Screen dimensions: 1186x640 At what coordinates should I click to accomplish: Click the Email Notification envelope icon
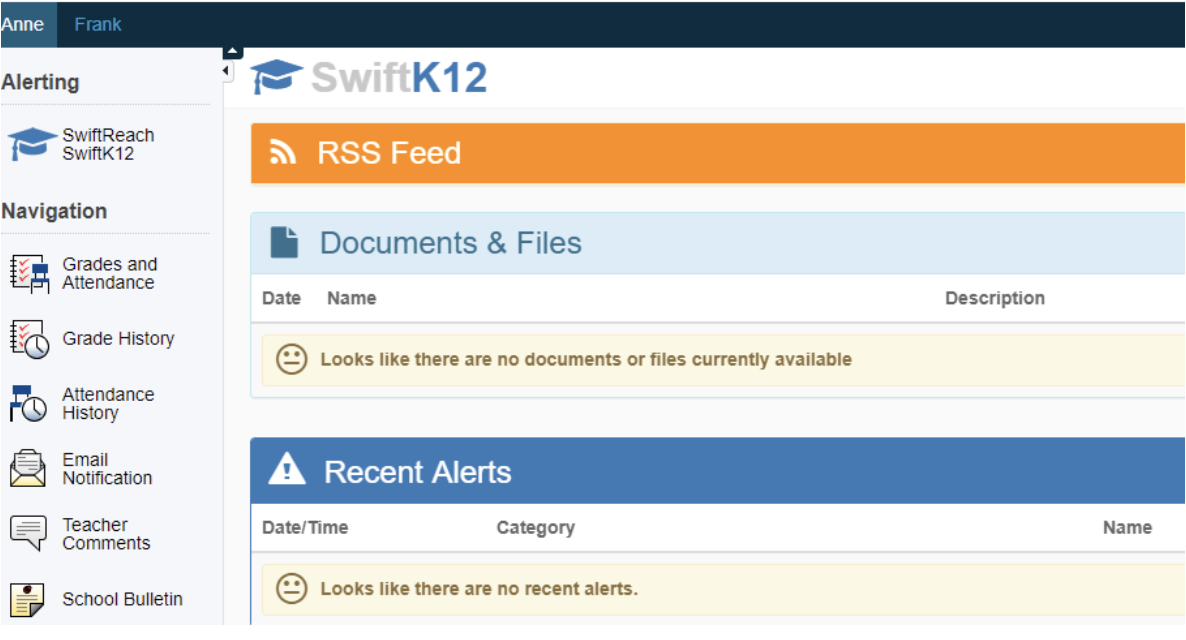click(x=28, y=468)
